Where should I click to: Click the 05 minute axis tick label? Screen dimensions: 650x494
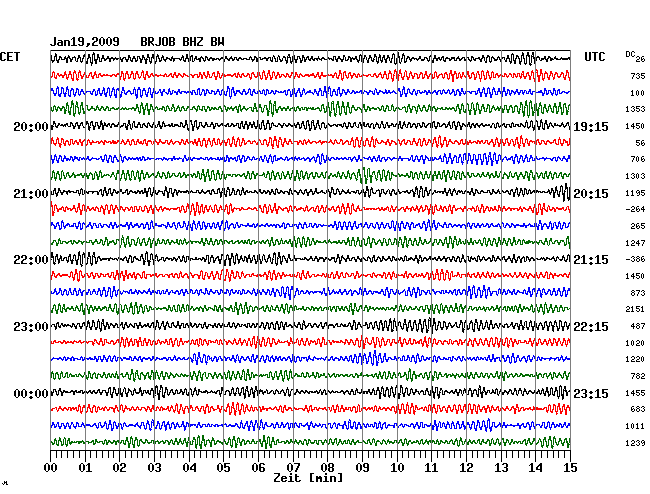[223, 468]
